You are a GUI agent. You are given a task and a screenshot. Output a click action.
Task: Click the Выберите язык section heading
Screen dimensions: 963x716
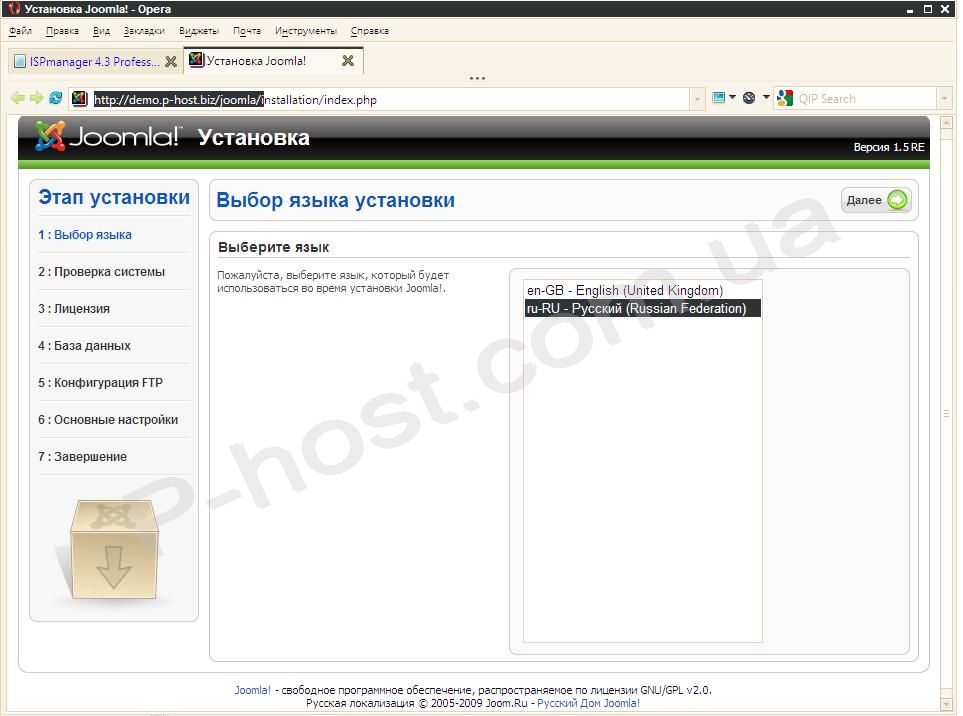(x=273, y=247)
